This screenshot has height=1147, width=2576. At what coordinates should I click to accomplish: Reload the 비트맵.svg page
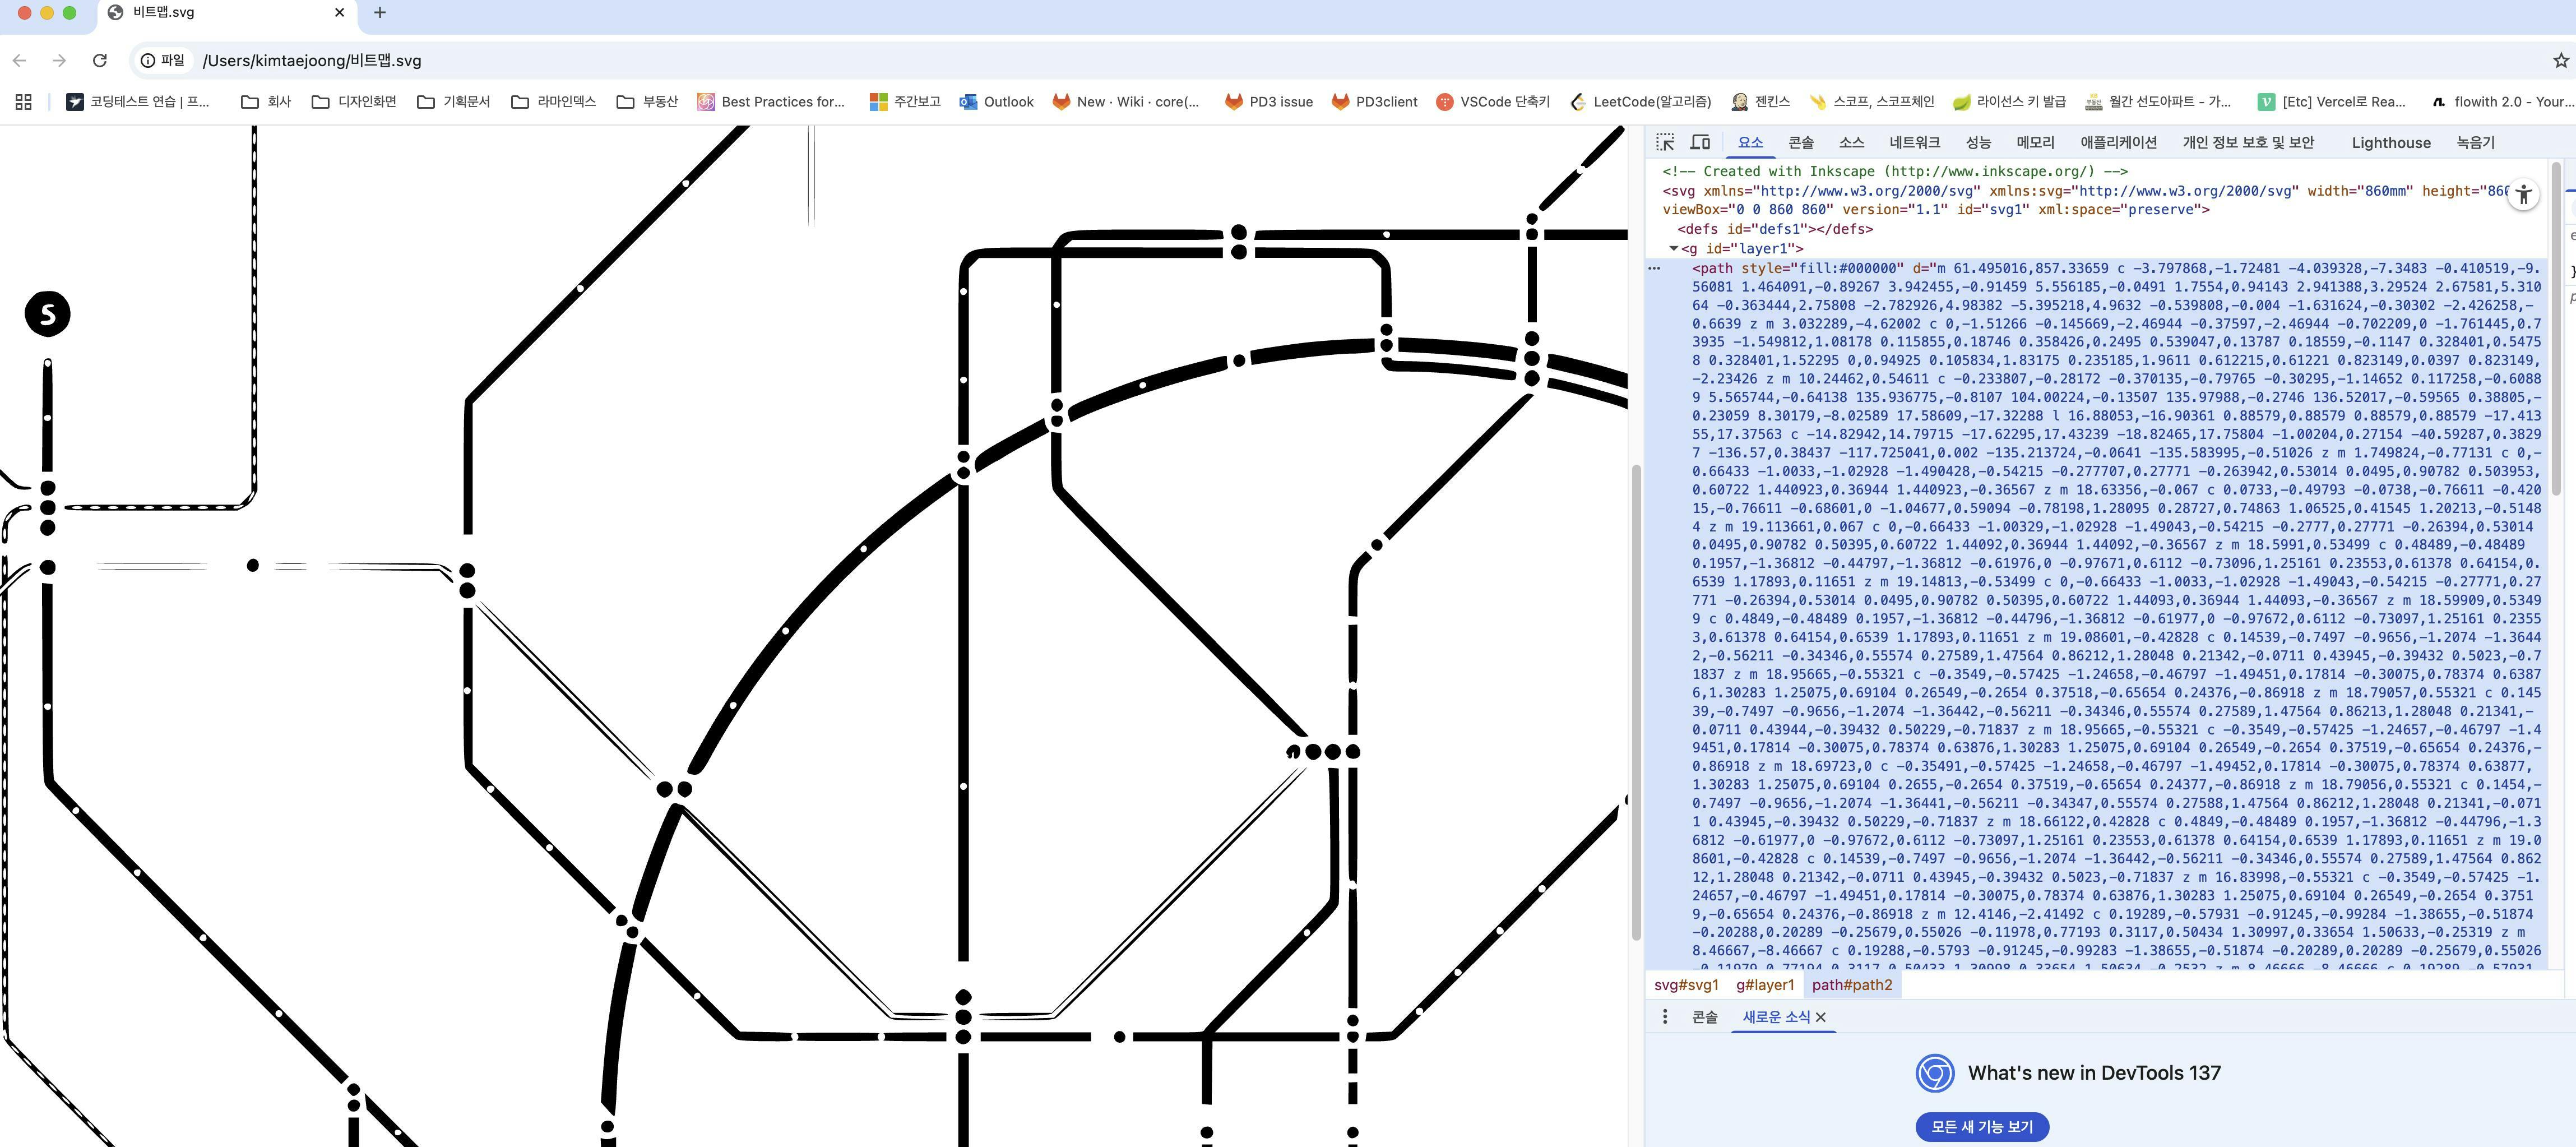(99, 61)
